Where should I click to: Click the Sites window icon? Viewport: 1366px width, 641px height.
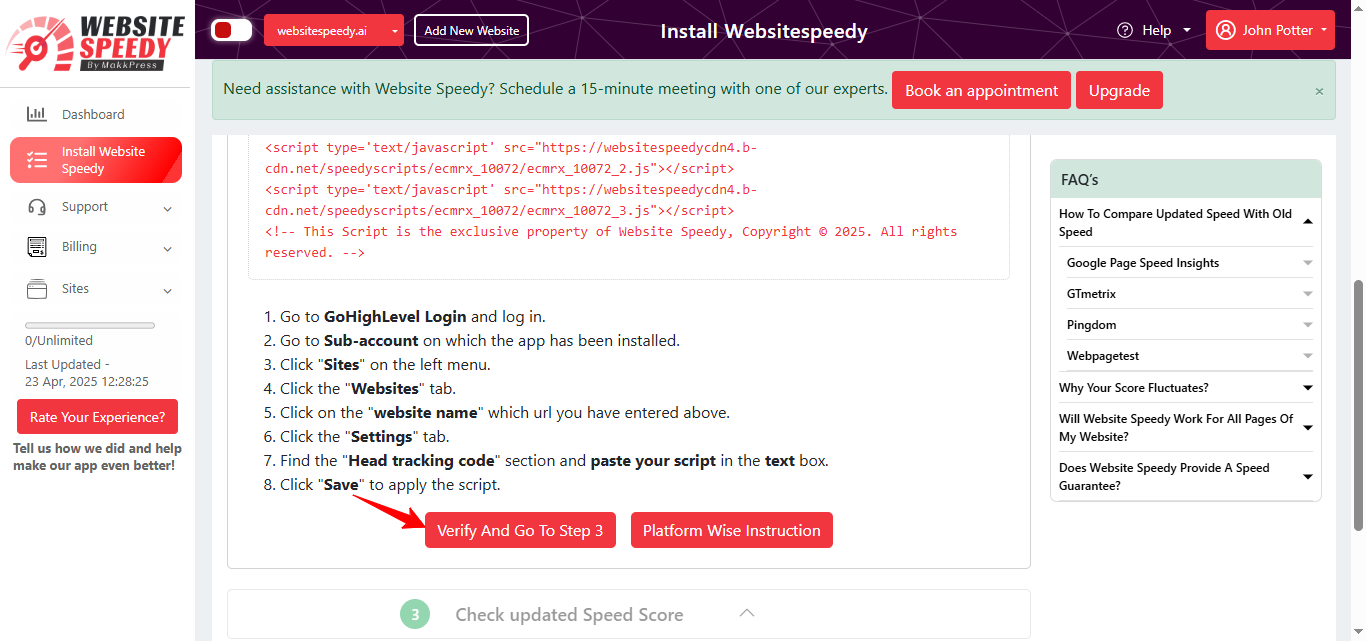37,289
